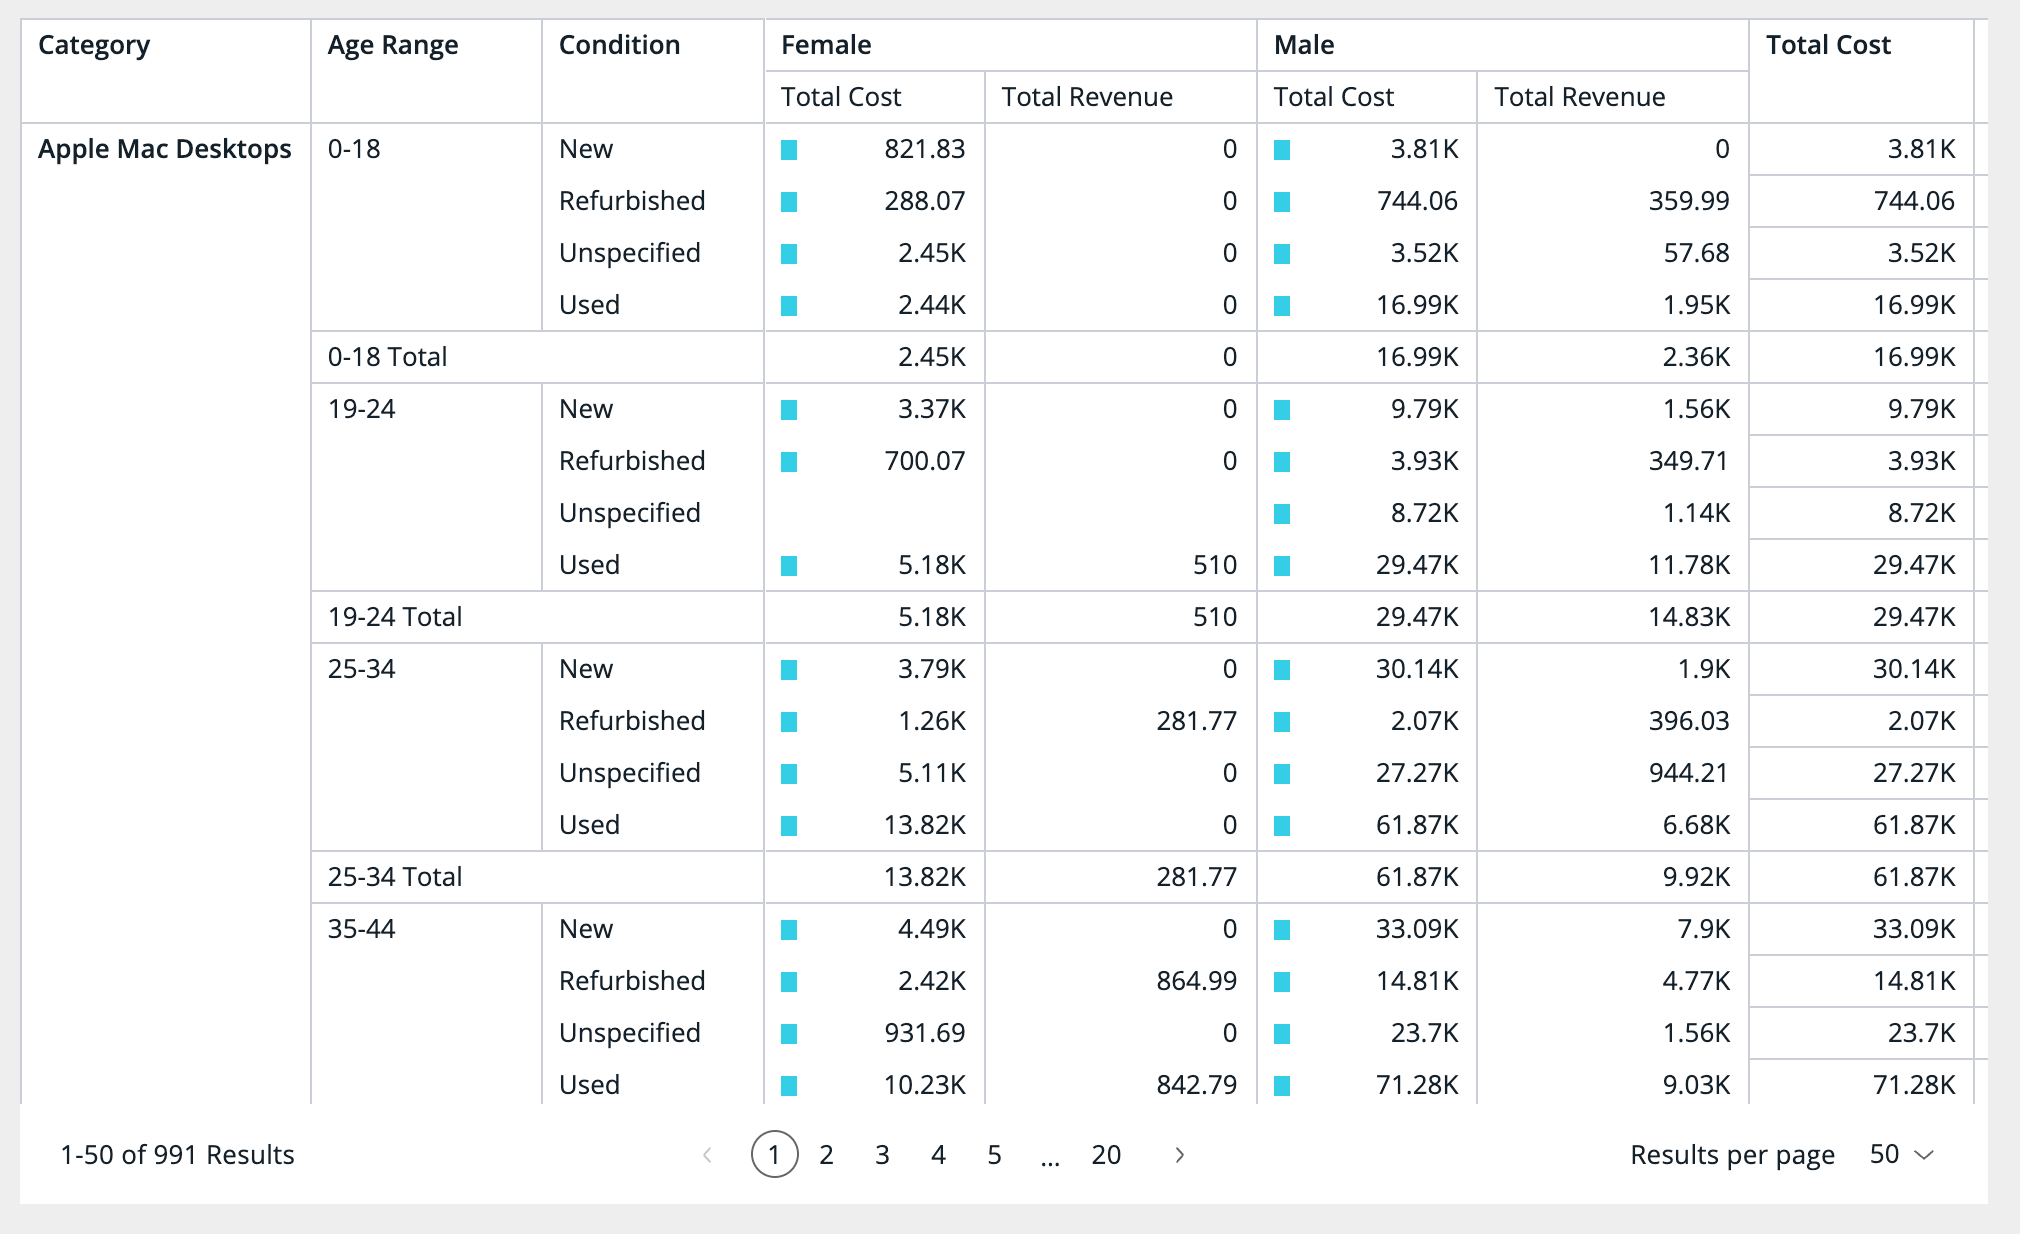2020x1234 pixels.
Task: Go to the next results page arrow
Action: pyautogui.click(x=1180, y=1155)
